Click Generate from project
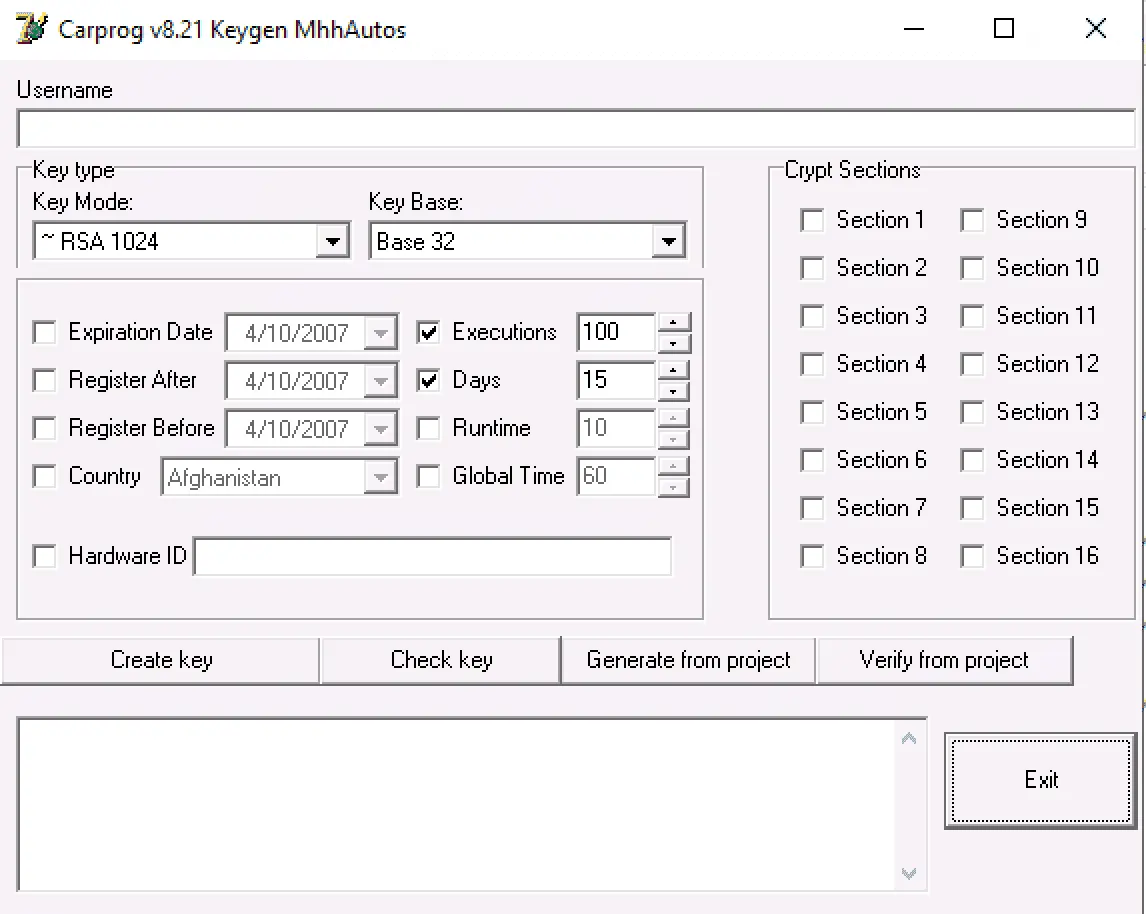This screenshot has width=1146, height=914. [688, 660]
